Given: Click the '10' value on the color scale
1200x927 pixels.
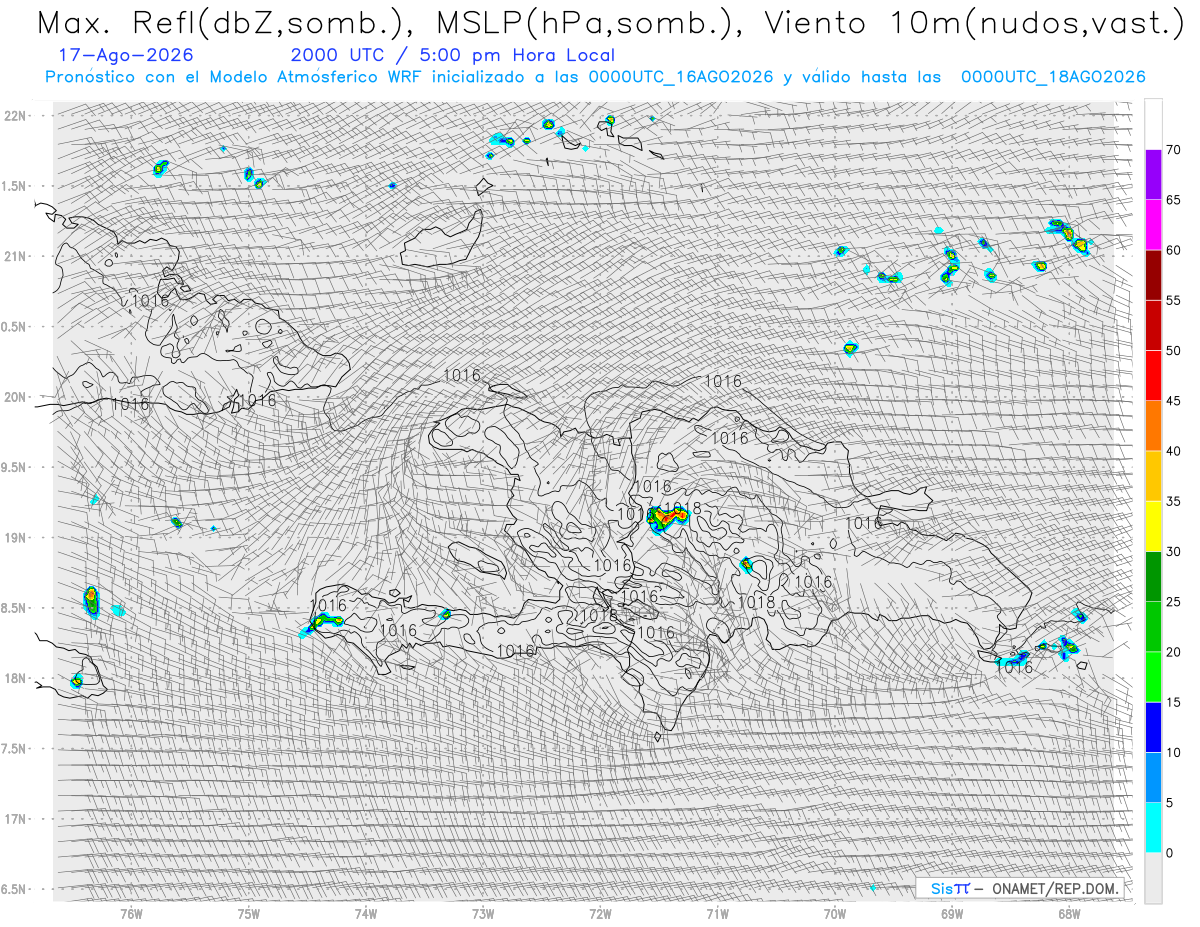Looking at the screenshot, I should coord(1173,752).
